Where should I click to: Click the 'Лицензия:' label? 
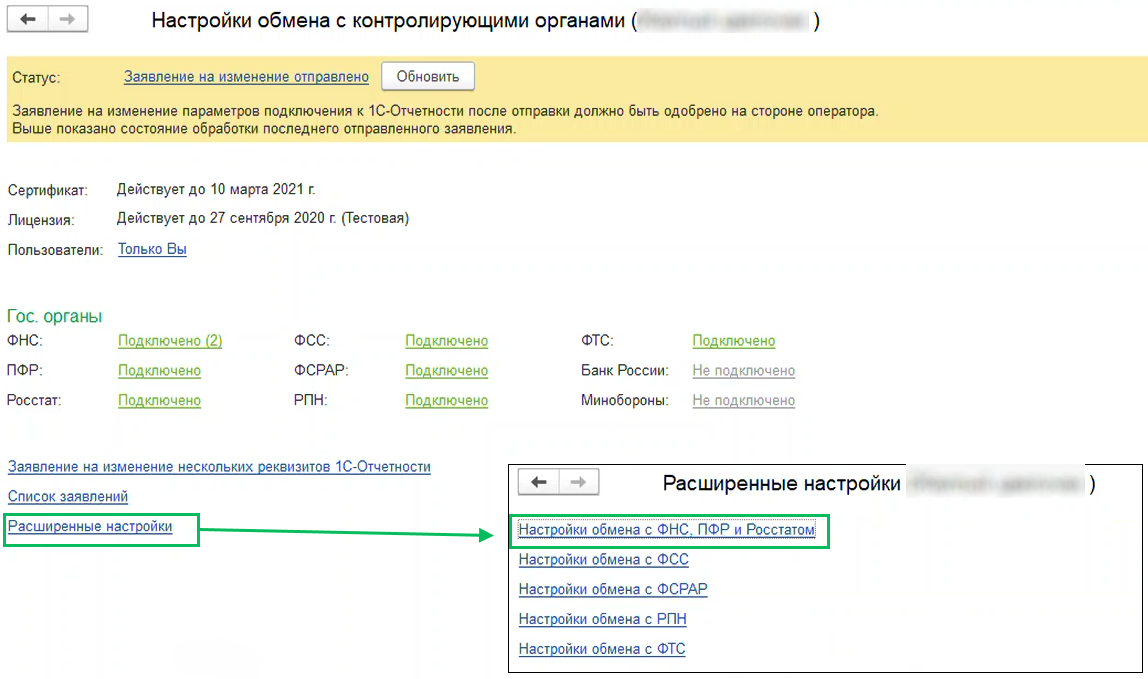pyautogui.click(x=41, y=220)
